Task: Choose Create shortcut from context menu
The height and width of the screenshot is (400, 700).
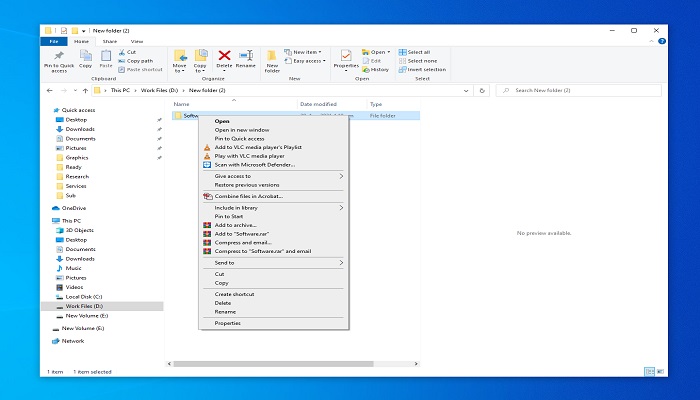Action: click(x=234, y=294)
